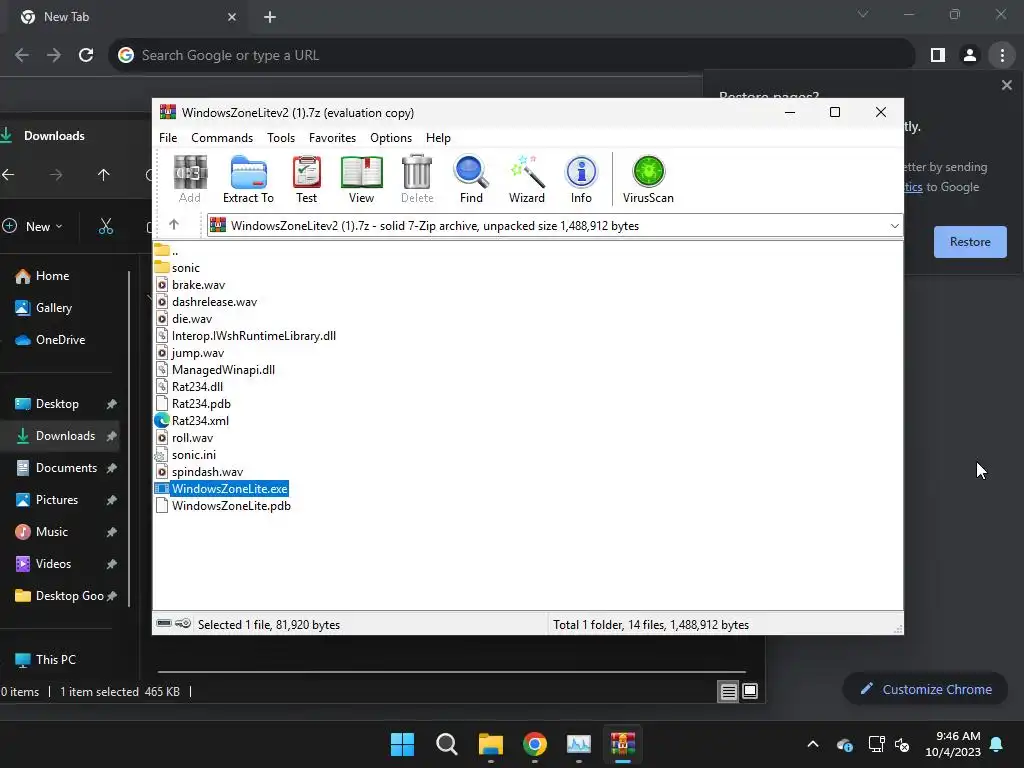The width and height of the screenshot is (1024, 768).
Task: Select ManagedWinapi.dll file
Action: (x=223, y=370)
